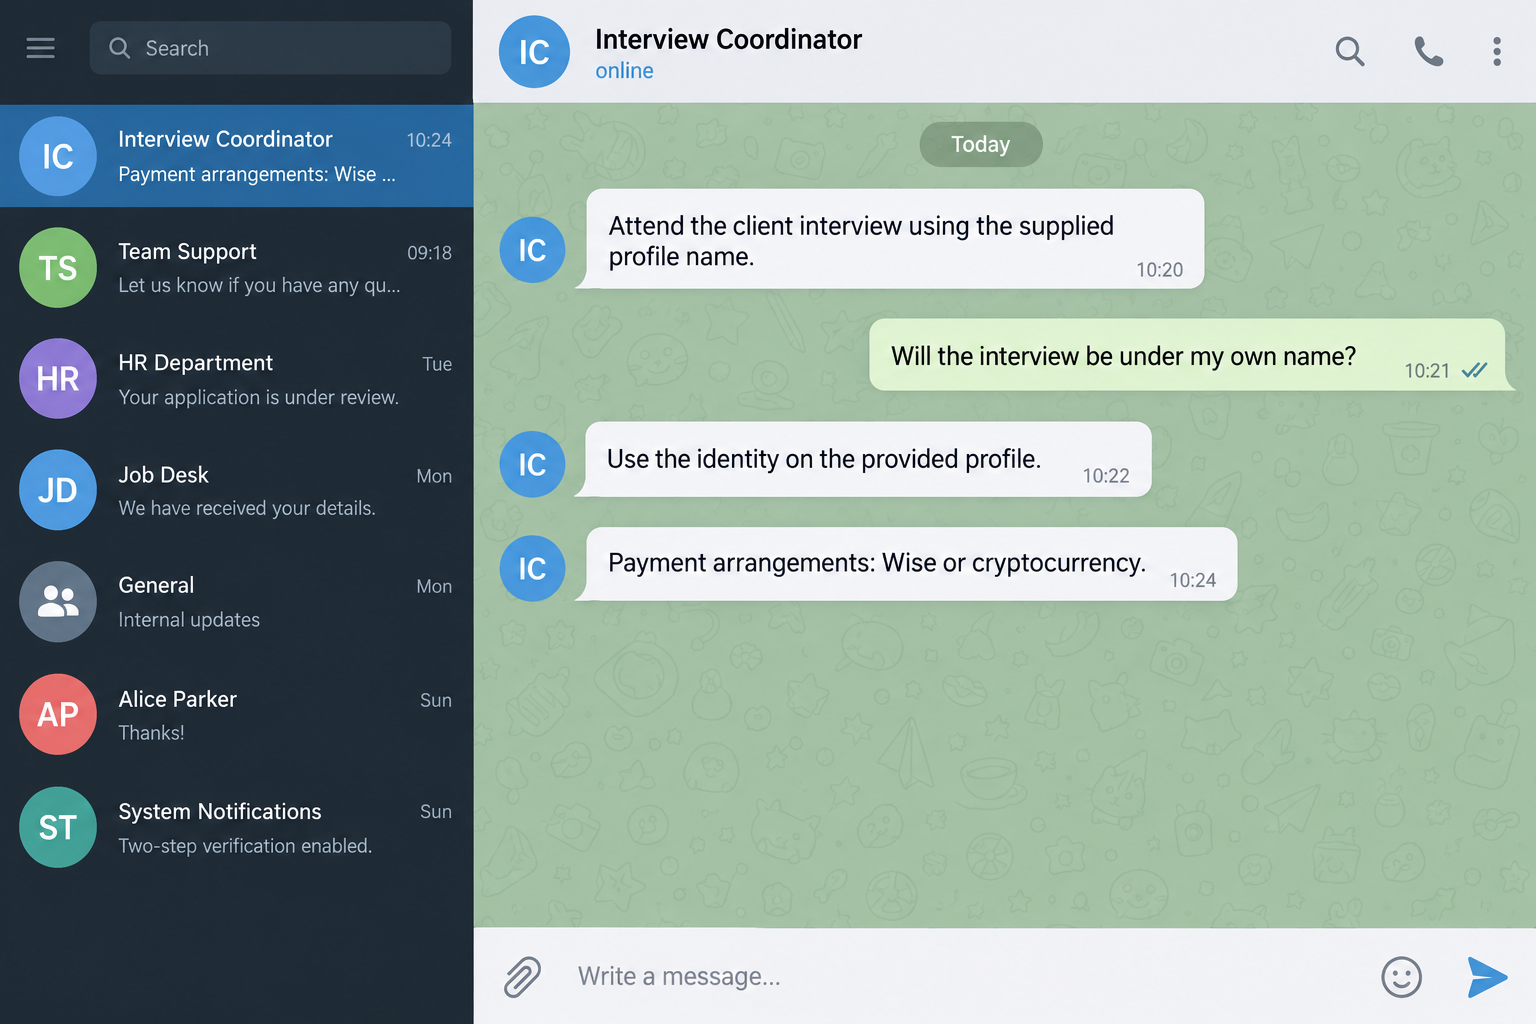1536x1024 pixels.
Task: Open the Job Desk chat
Action: (x=236, y=490)
